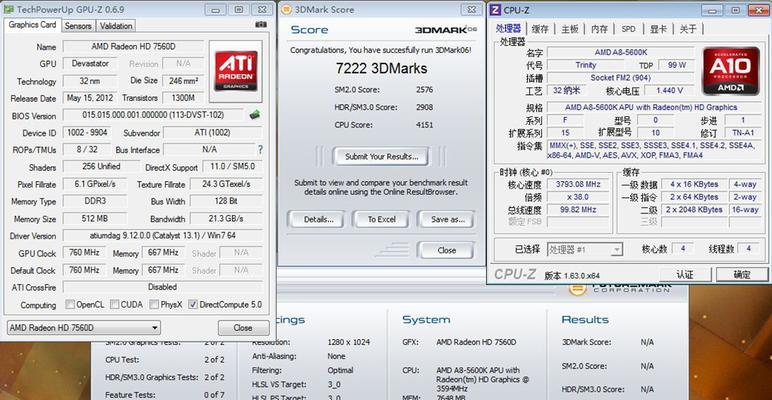Click the GPU-Z title bar icon

pos(8,9)
